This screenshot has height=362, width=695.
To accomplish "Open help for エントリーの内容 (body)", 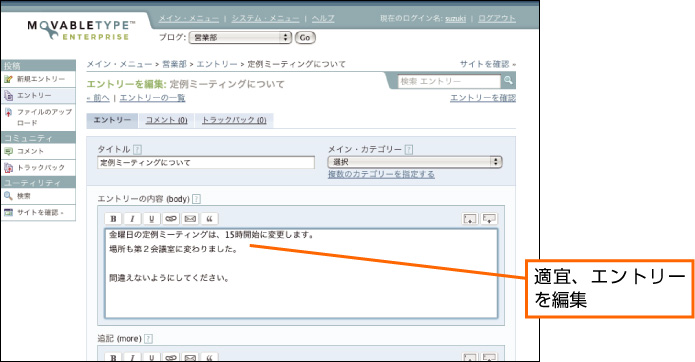I will (196, 199).
